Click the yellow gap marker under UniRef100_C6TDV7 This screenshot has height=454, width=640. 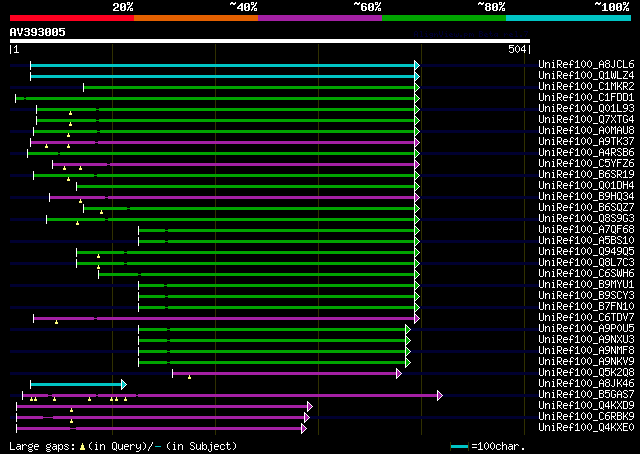coord(56,323)
